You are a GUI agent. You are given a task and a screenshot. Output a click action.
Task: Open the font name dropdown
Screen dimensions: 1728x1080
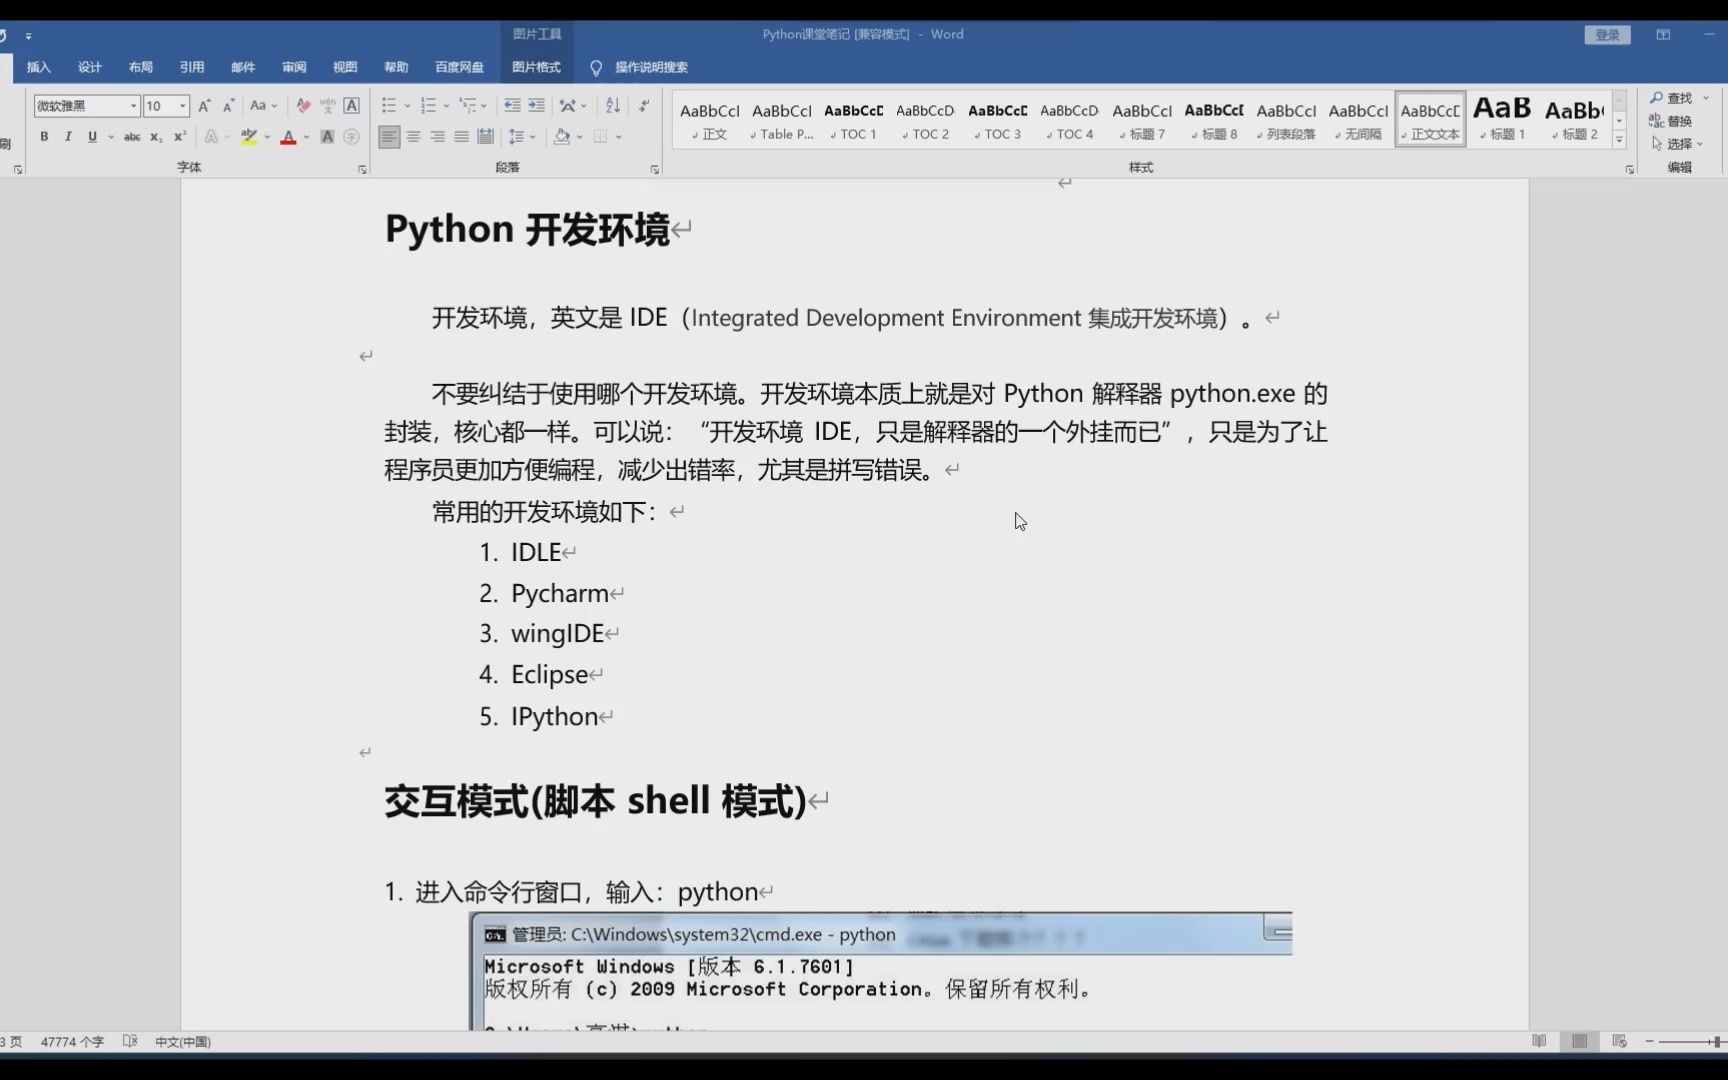133,105
